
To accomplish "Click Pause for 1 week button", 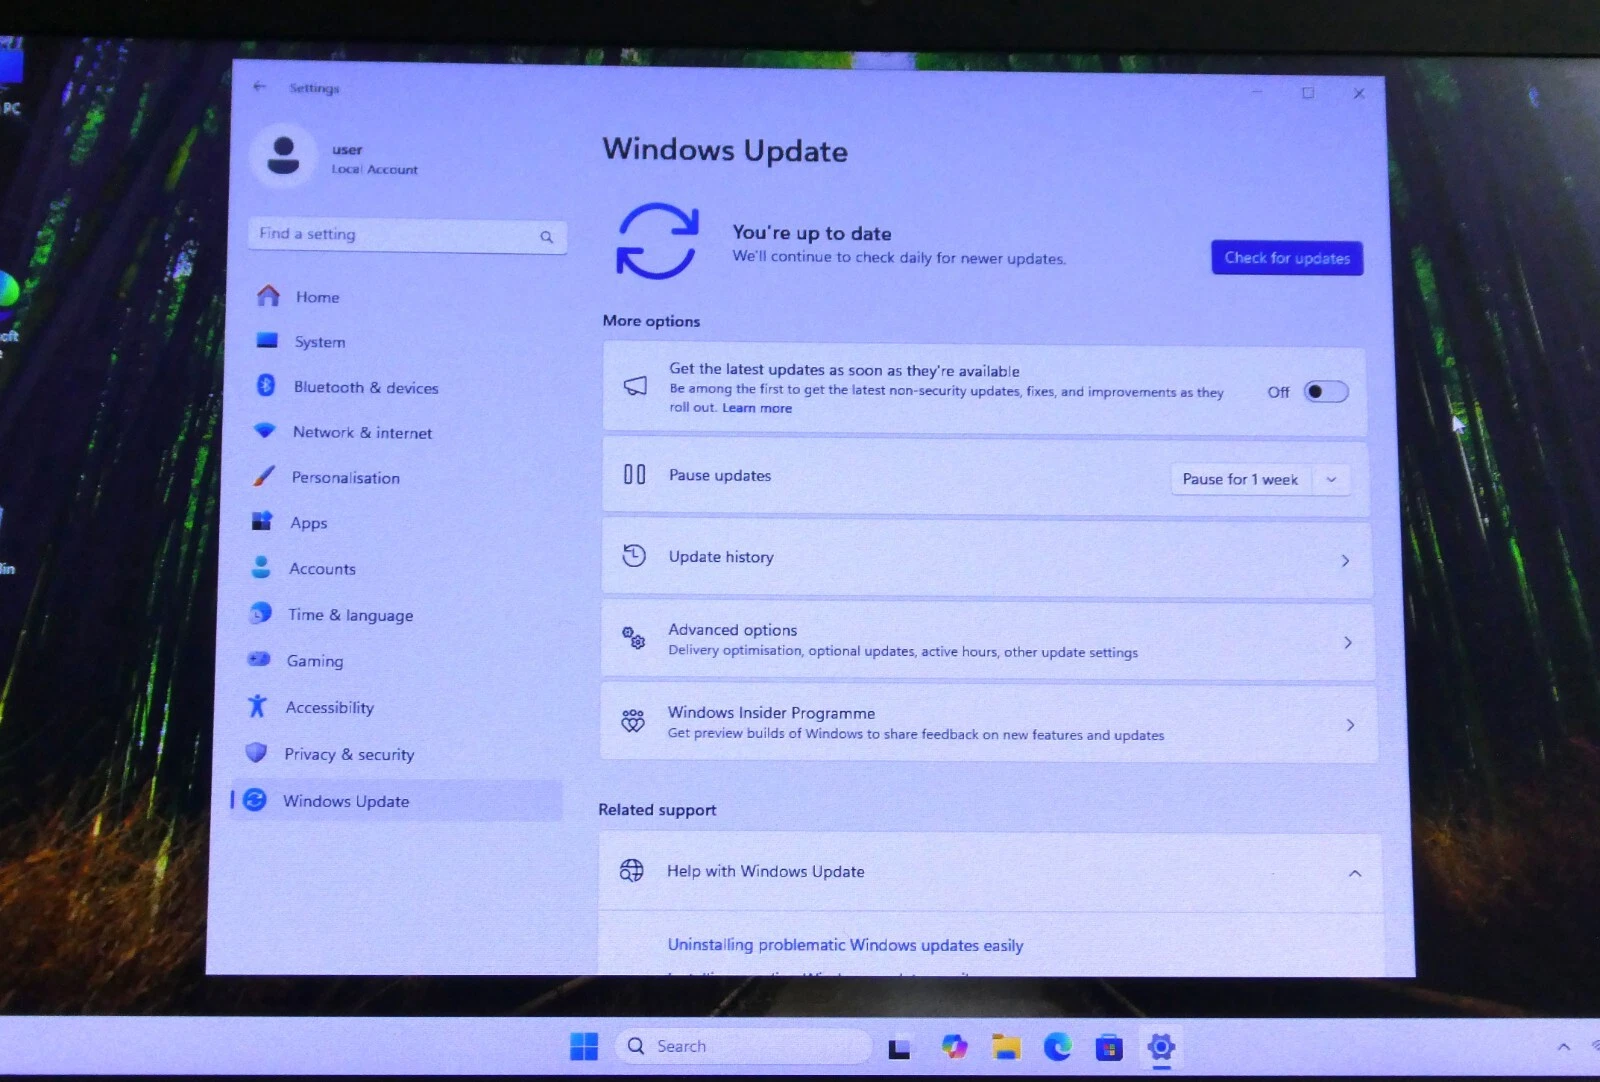I will pos(1240,480).
